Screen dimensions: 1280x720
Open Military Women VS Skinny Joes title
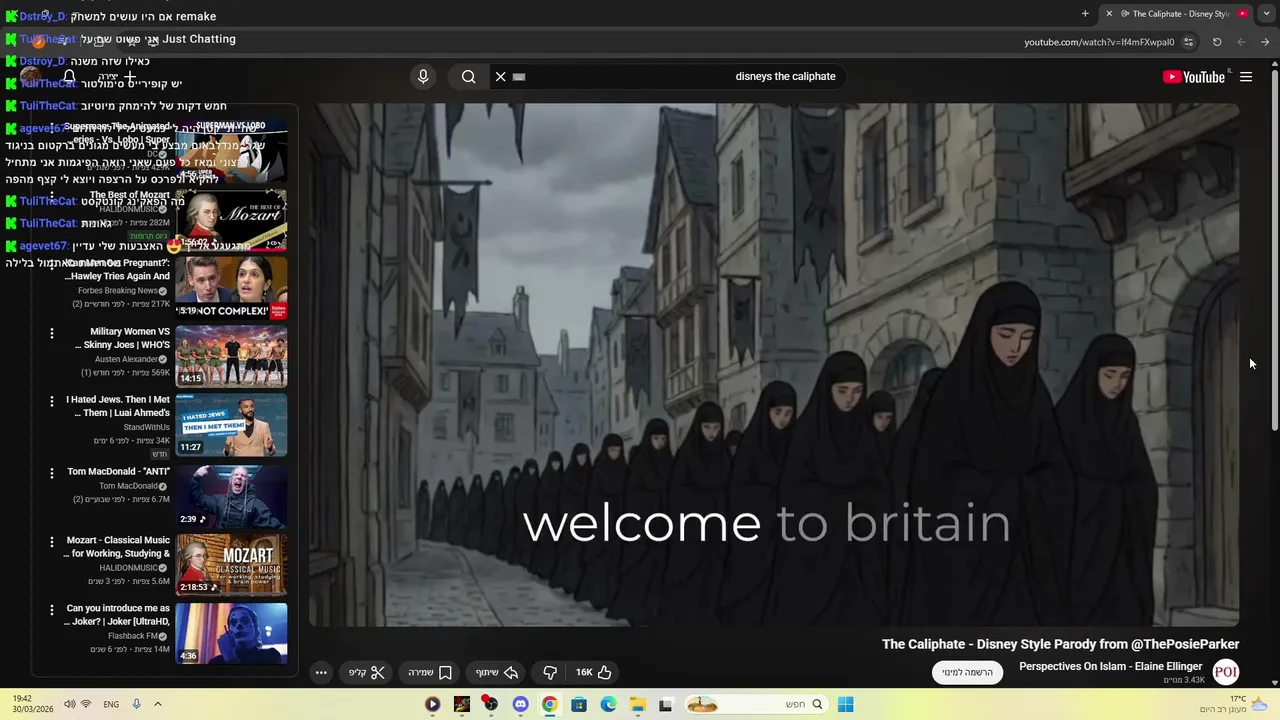point(122,338)
